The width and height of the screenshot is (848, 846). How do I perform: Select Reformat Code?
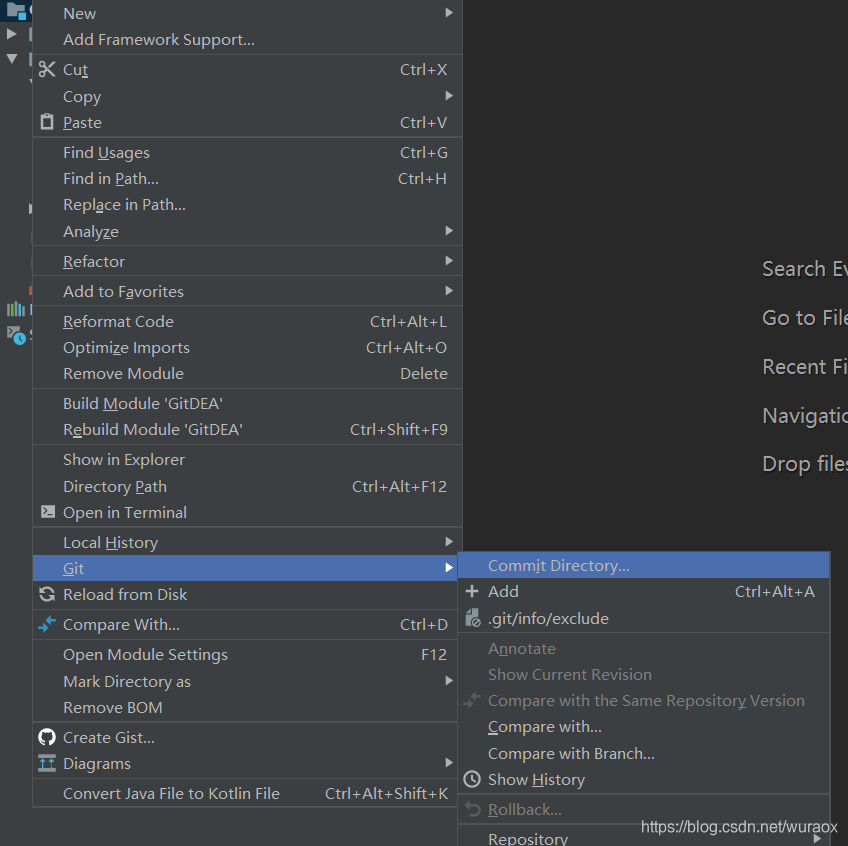(x=247, y=321)
